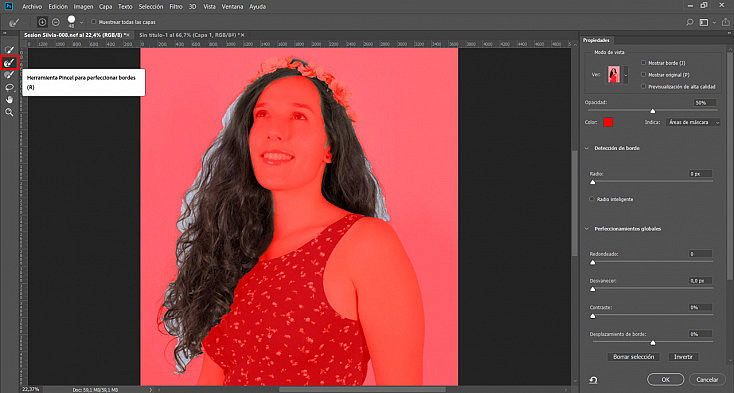The height and width of the screenshot is (393, 734).
Task: Click the current tool preset icon
Action: tap(14, 22)
